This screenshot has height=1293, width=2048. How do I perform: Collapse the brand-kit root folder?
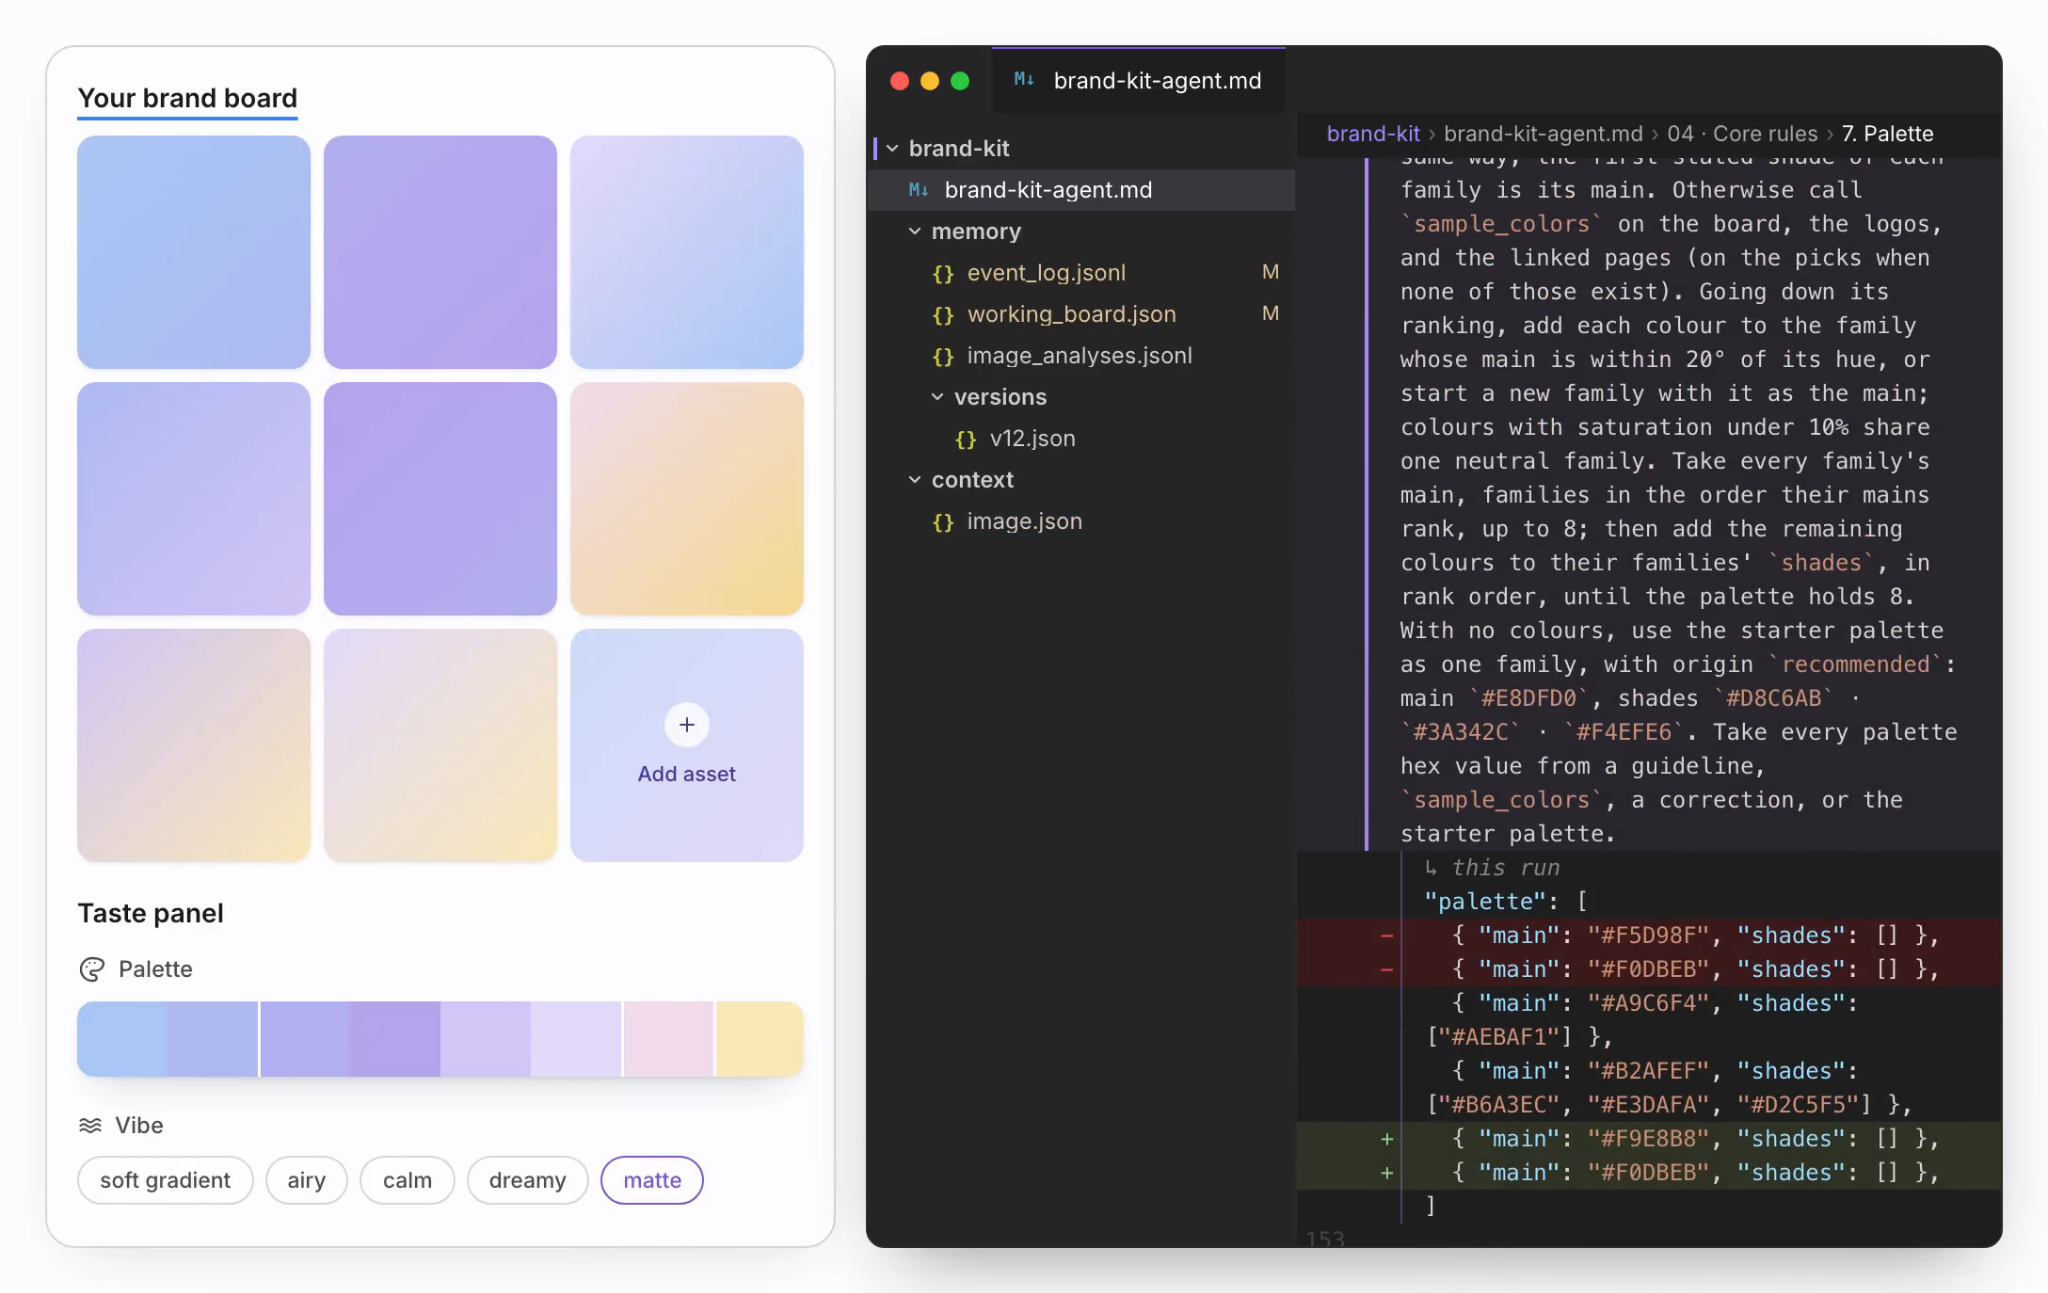892,148
